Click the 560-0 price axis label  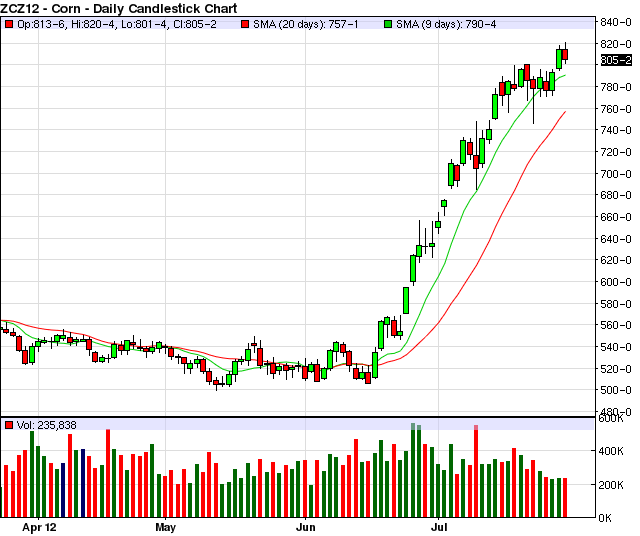616,325
